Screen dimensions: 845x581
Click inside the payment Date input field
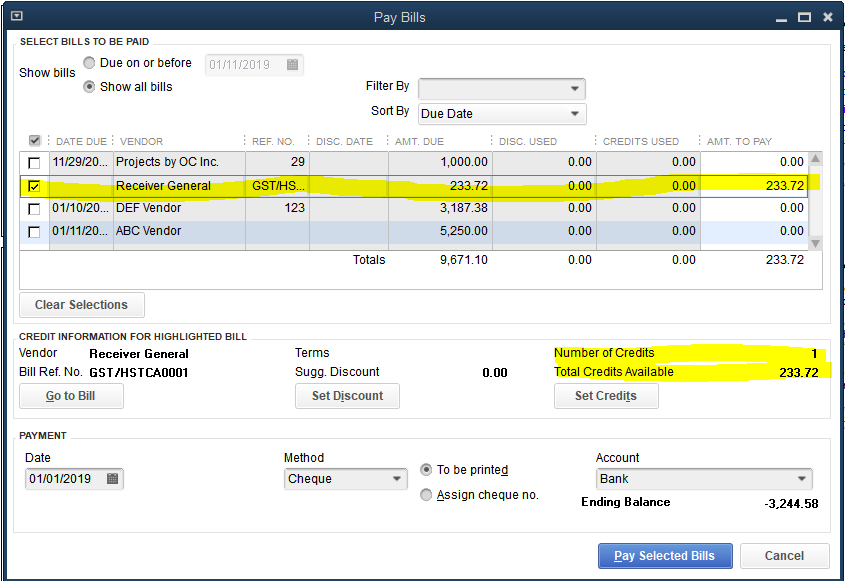point(60,479)
